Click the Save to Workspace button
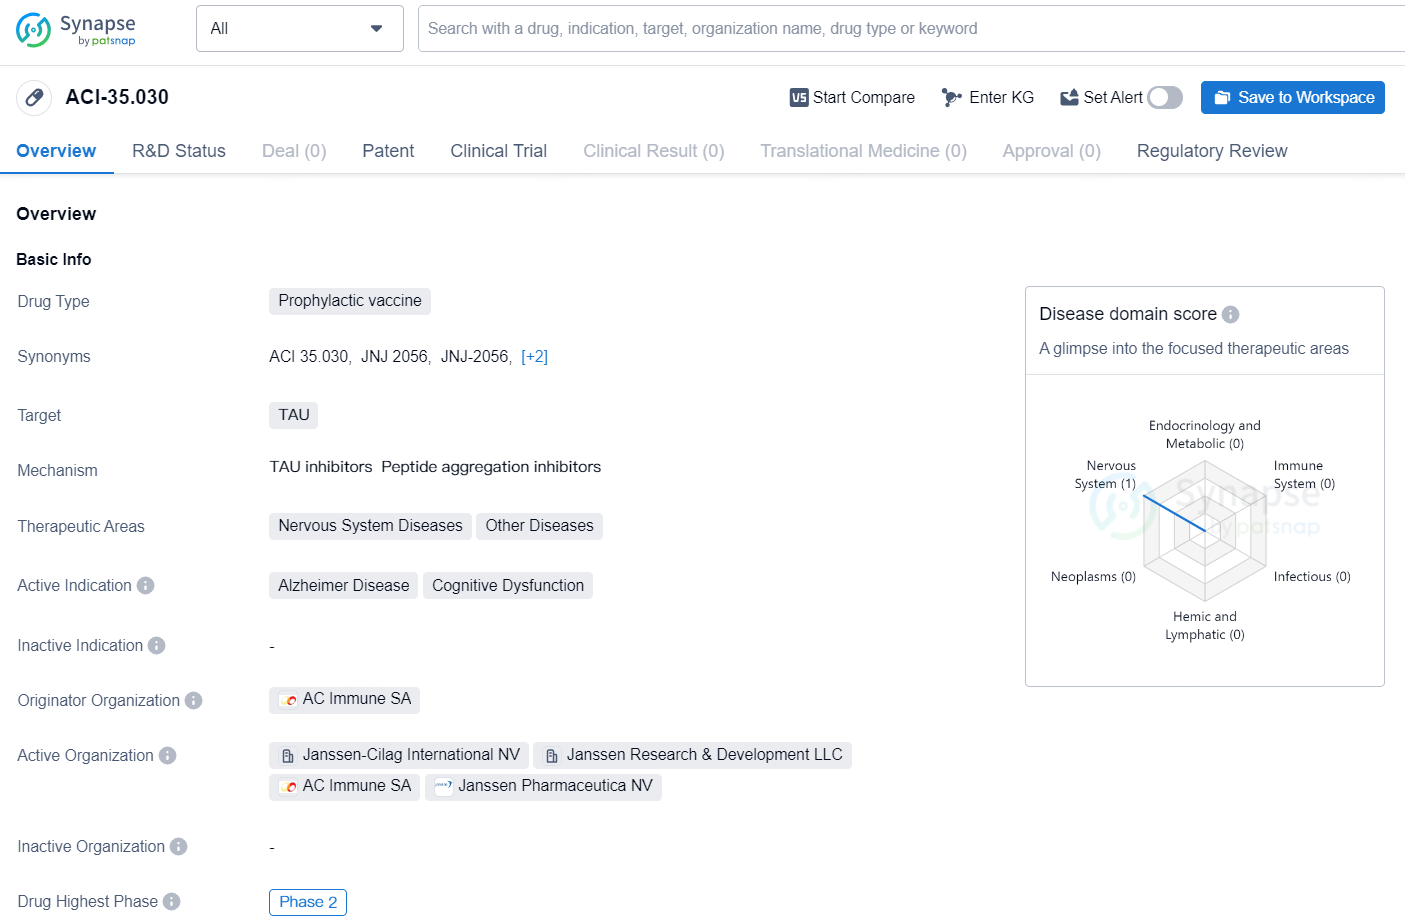 [x=1292, y=98]
